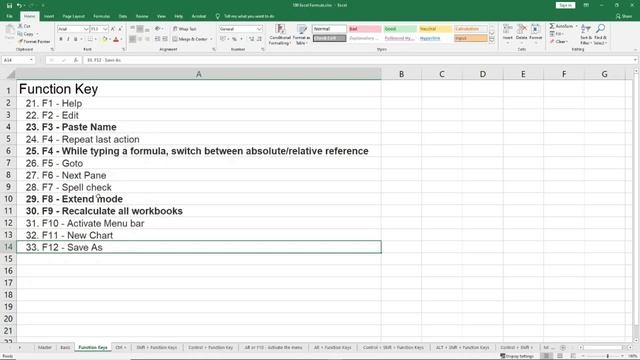
Task: Switch to the Insert ribbon tab
Action: click(49, 16)
